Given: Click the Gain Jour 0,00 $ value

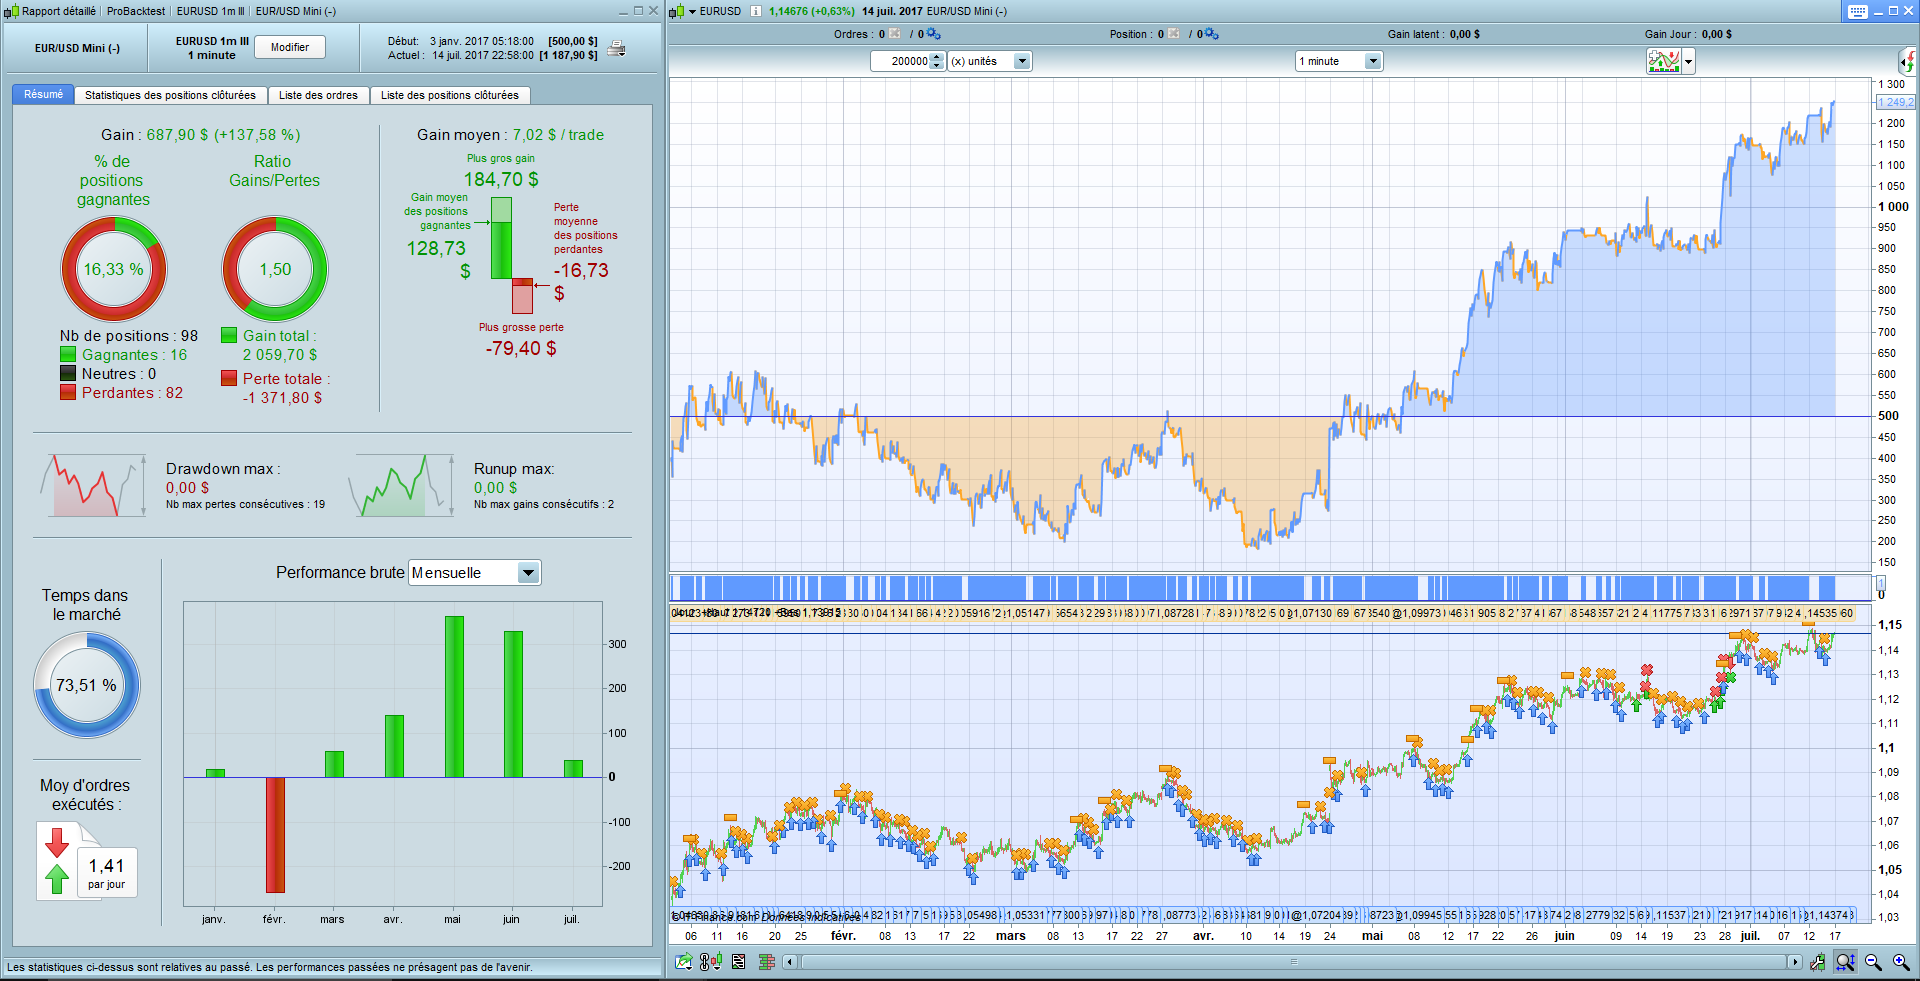Looking at the screenshot, I should coord(1717,34).
